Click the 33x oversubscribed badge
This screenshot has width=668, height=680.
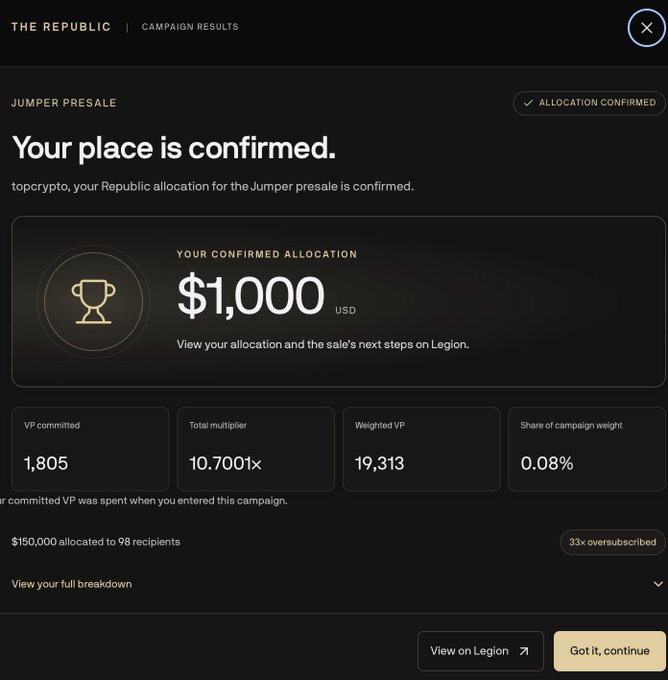coord(612,542)
